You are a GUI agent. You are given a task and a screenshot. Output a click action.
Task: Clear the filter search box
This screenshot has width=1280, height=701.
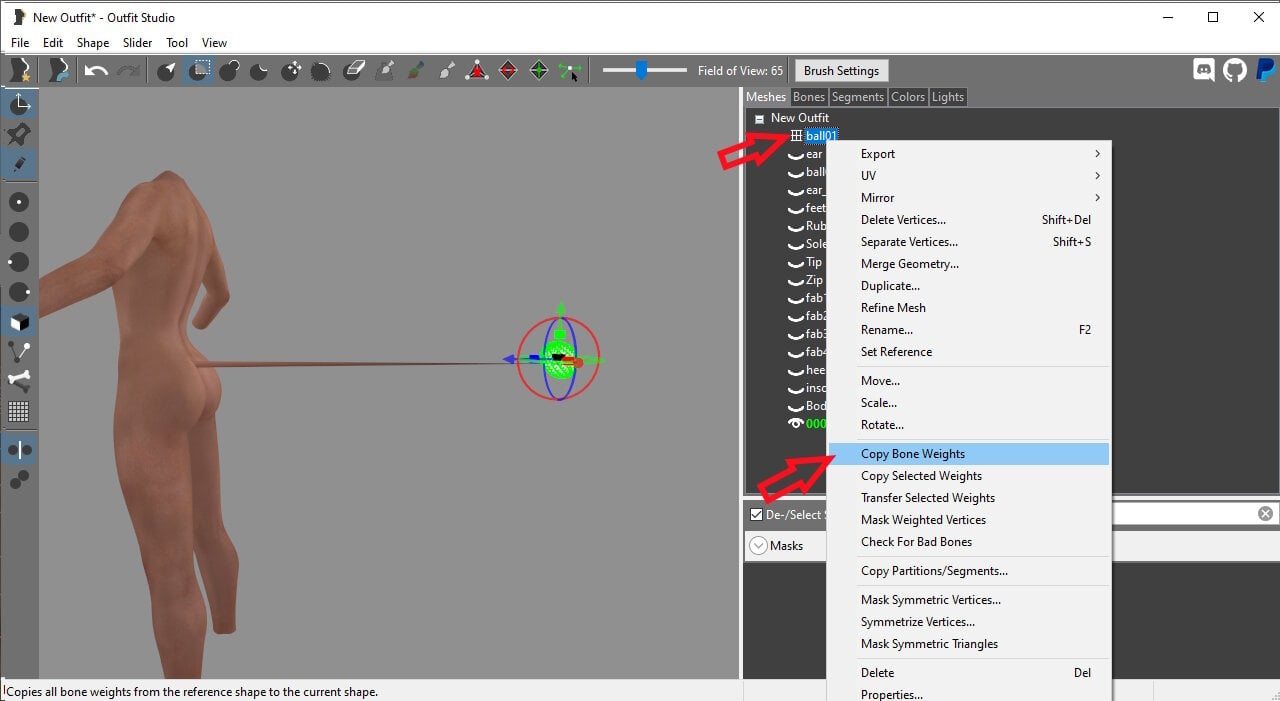tap(1265, 514)
